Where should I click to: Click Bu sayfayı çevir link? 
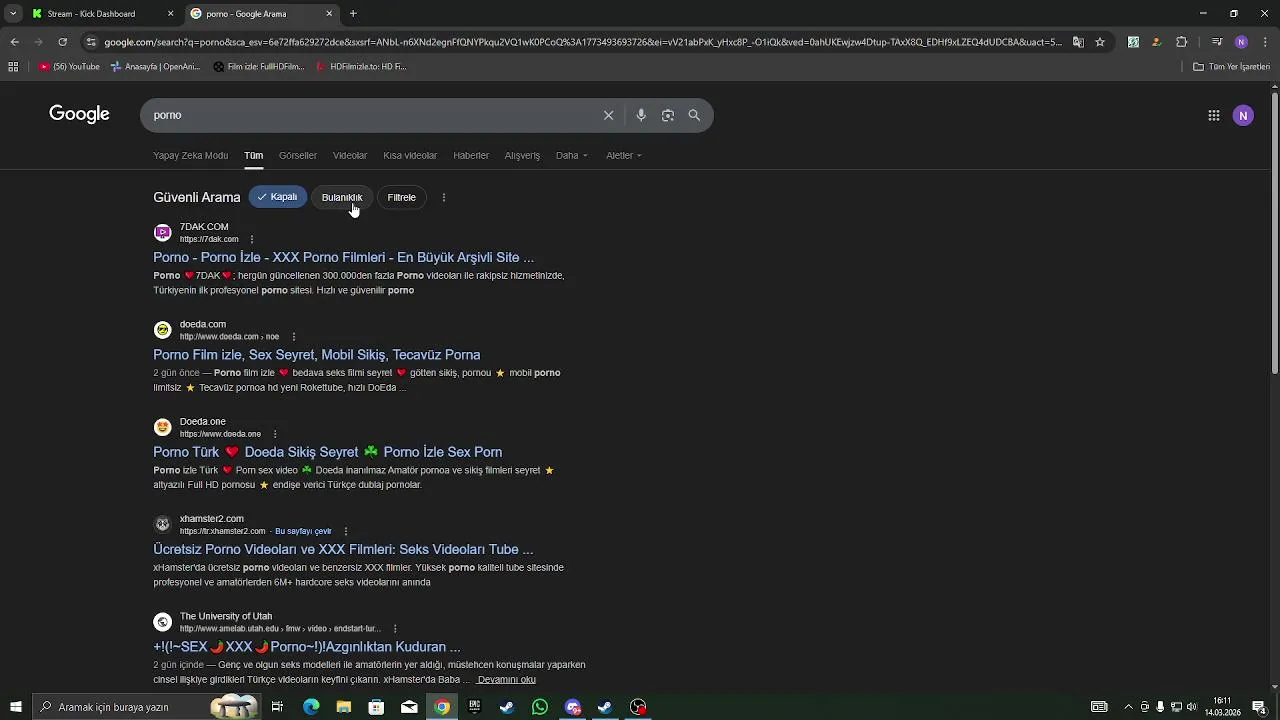[303, 531]
